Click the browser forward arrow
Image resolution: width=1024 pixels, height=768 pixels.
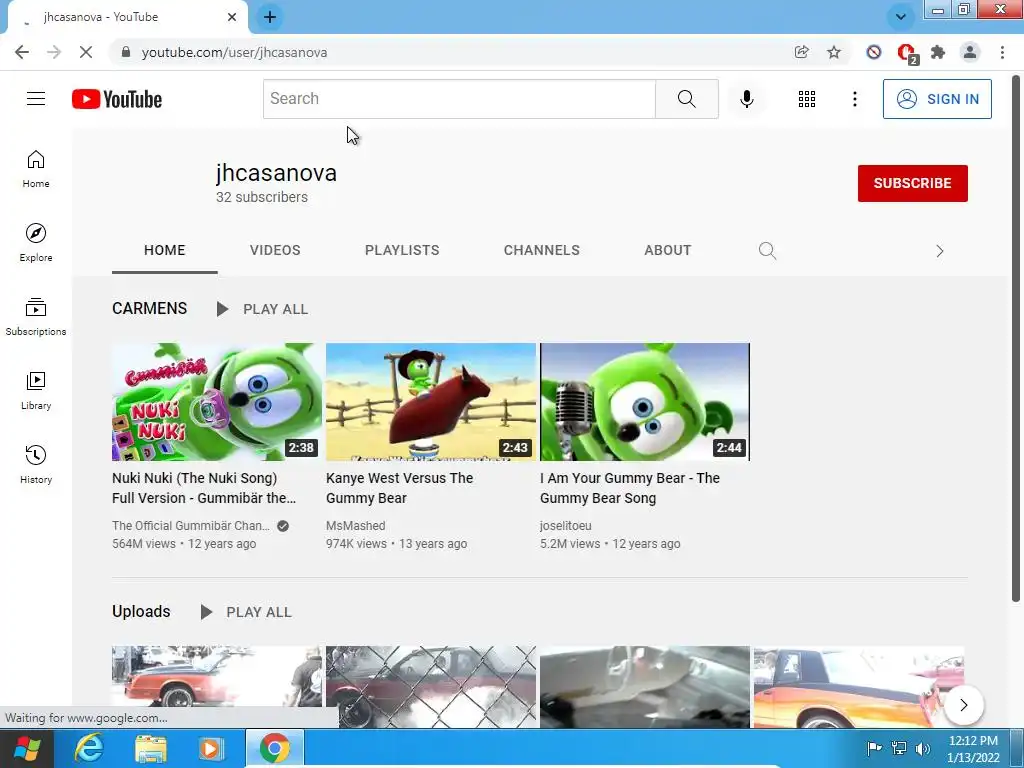(54, 52)
